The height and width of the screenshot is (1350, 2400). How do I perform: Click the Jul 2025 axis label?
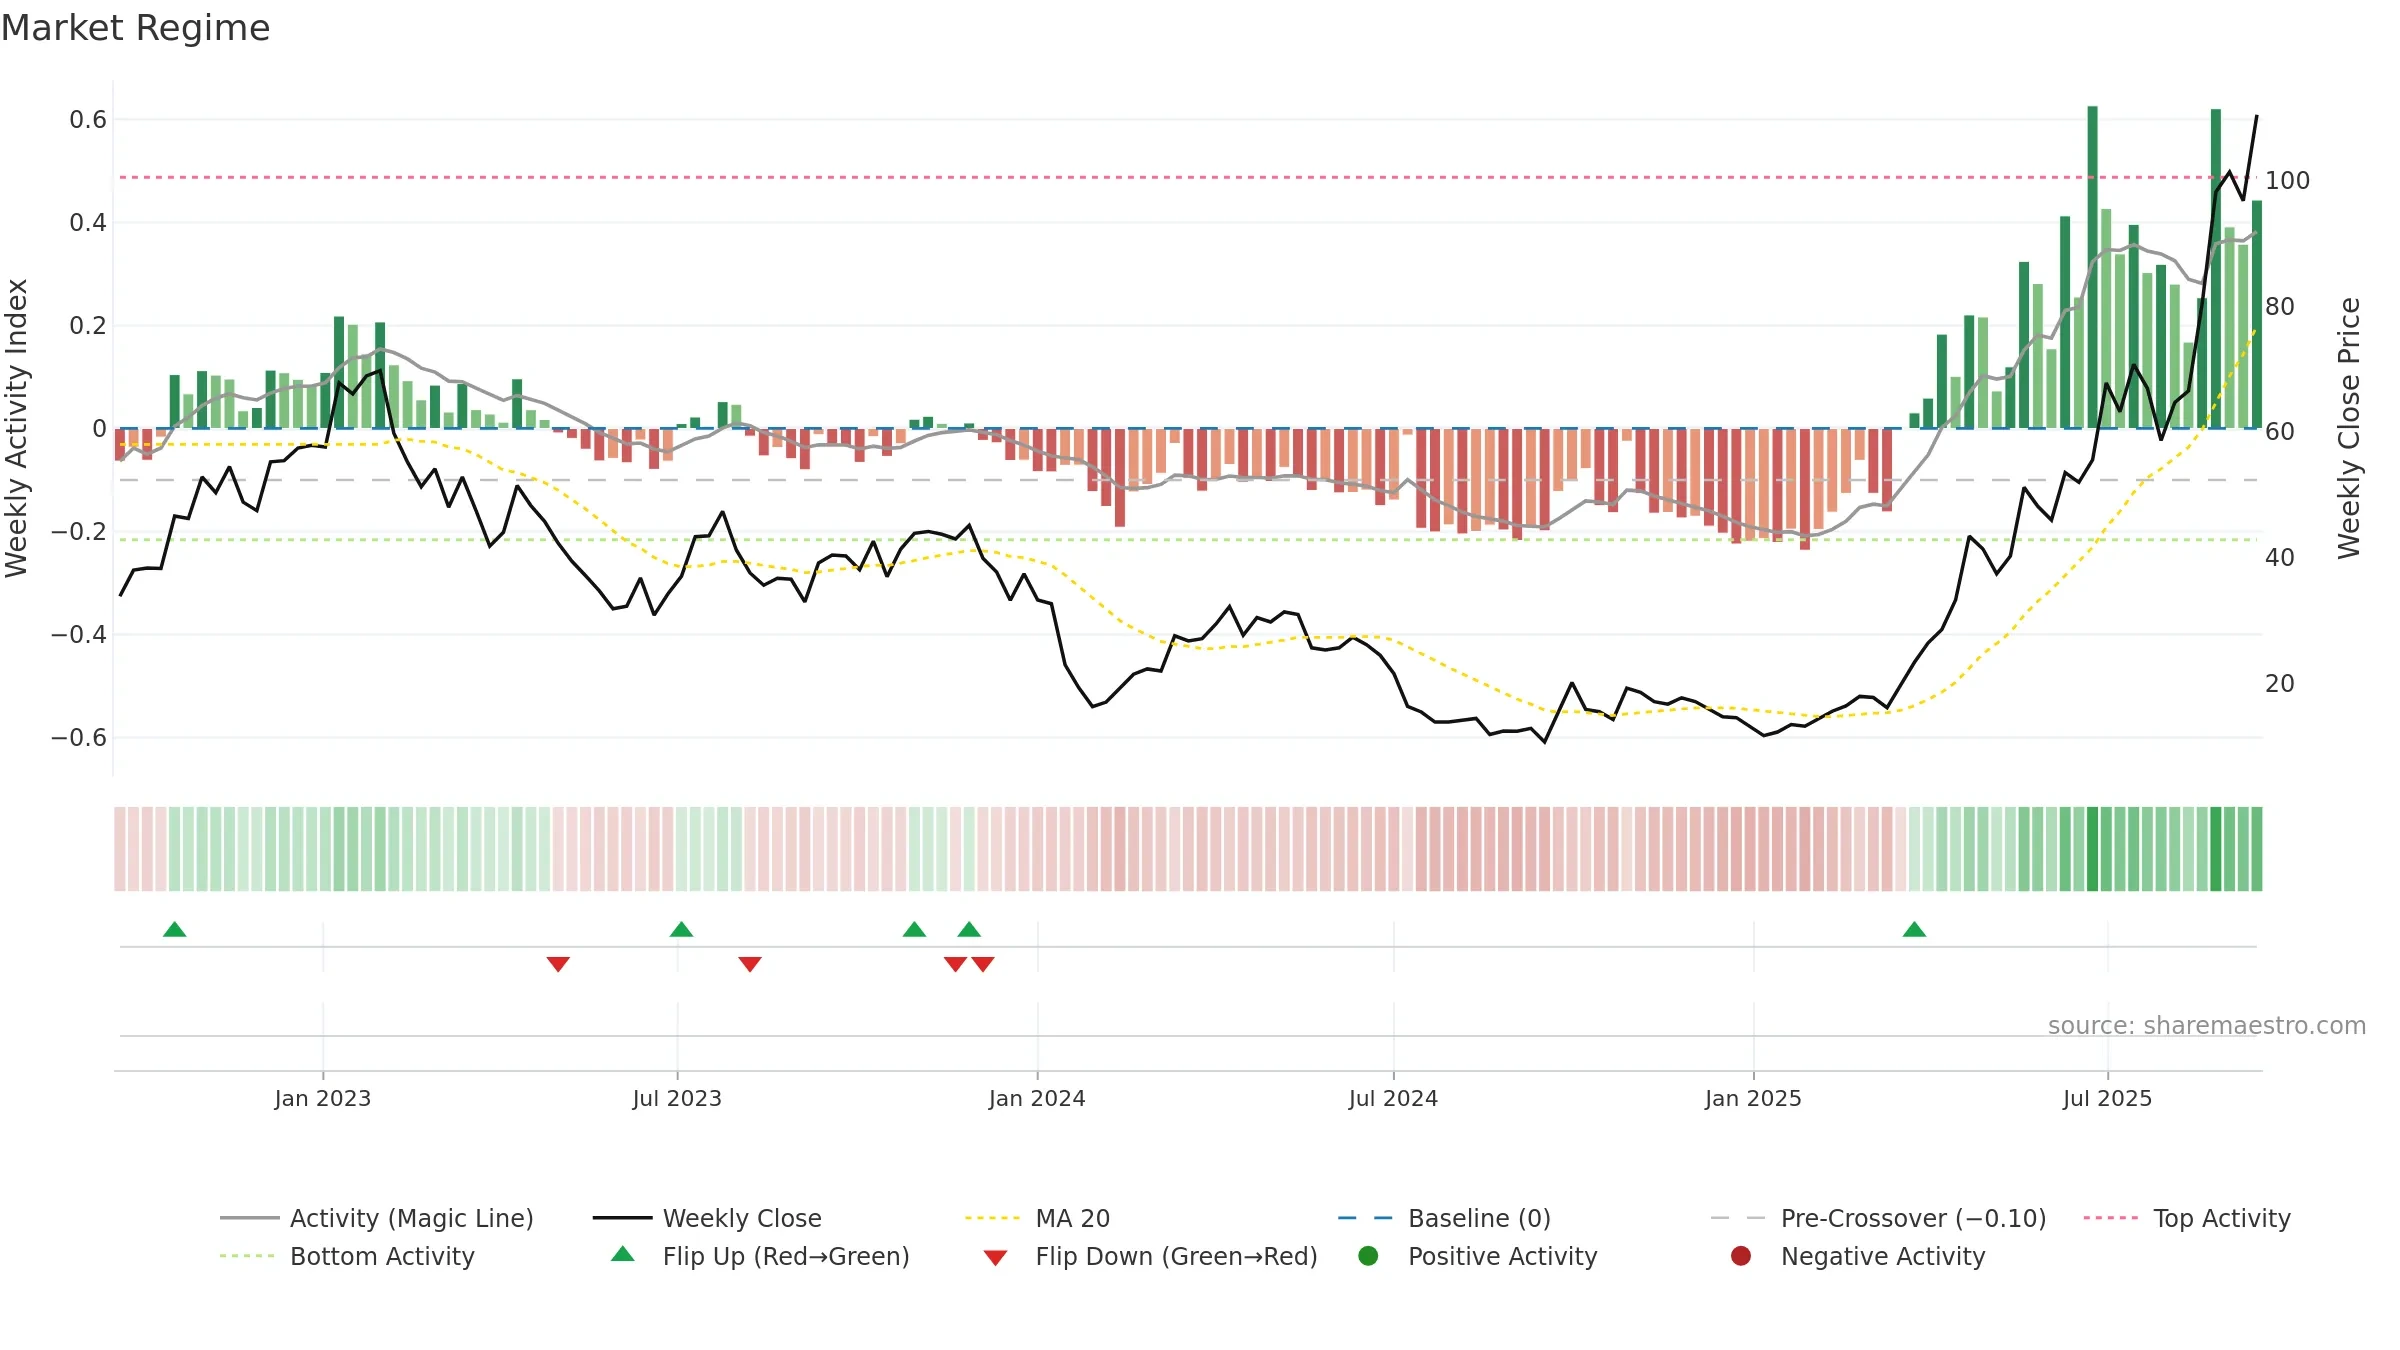[2107, 1098]
